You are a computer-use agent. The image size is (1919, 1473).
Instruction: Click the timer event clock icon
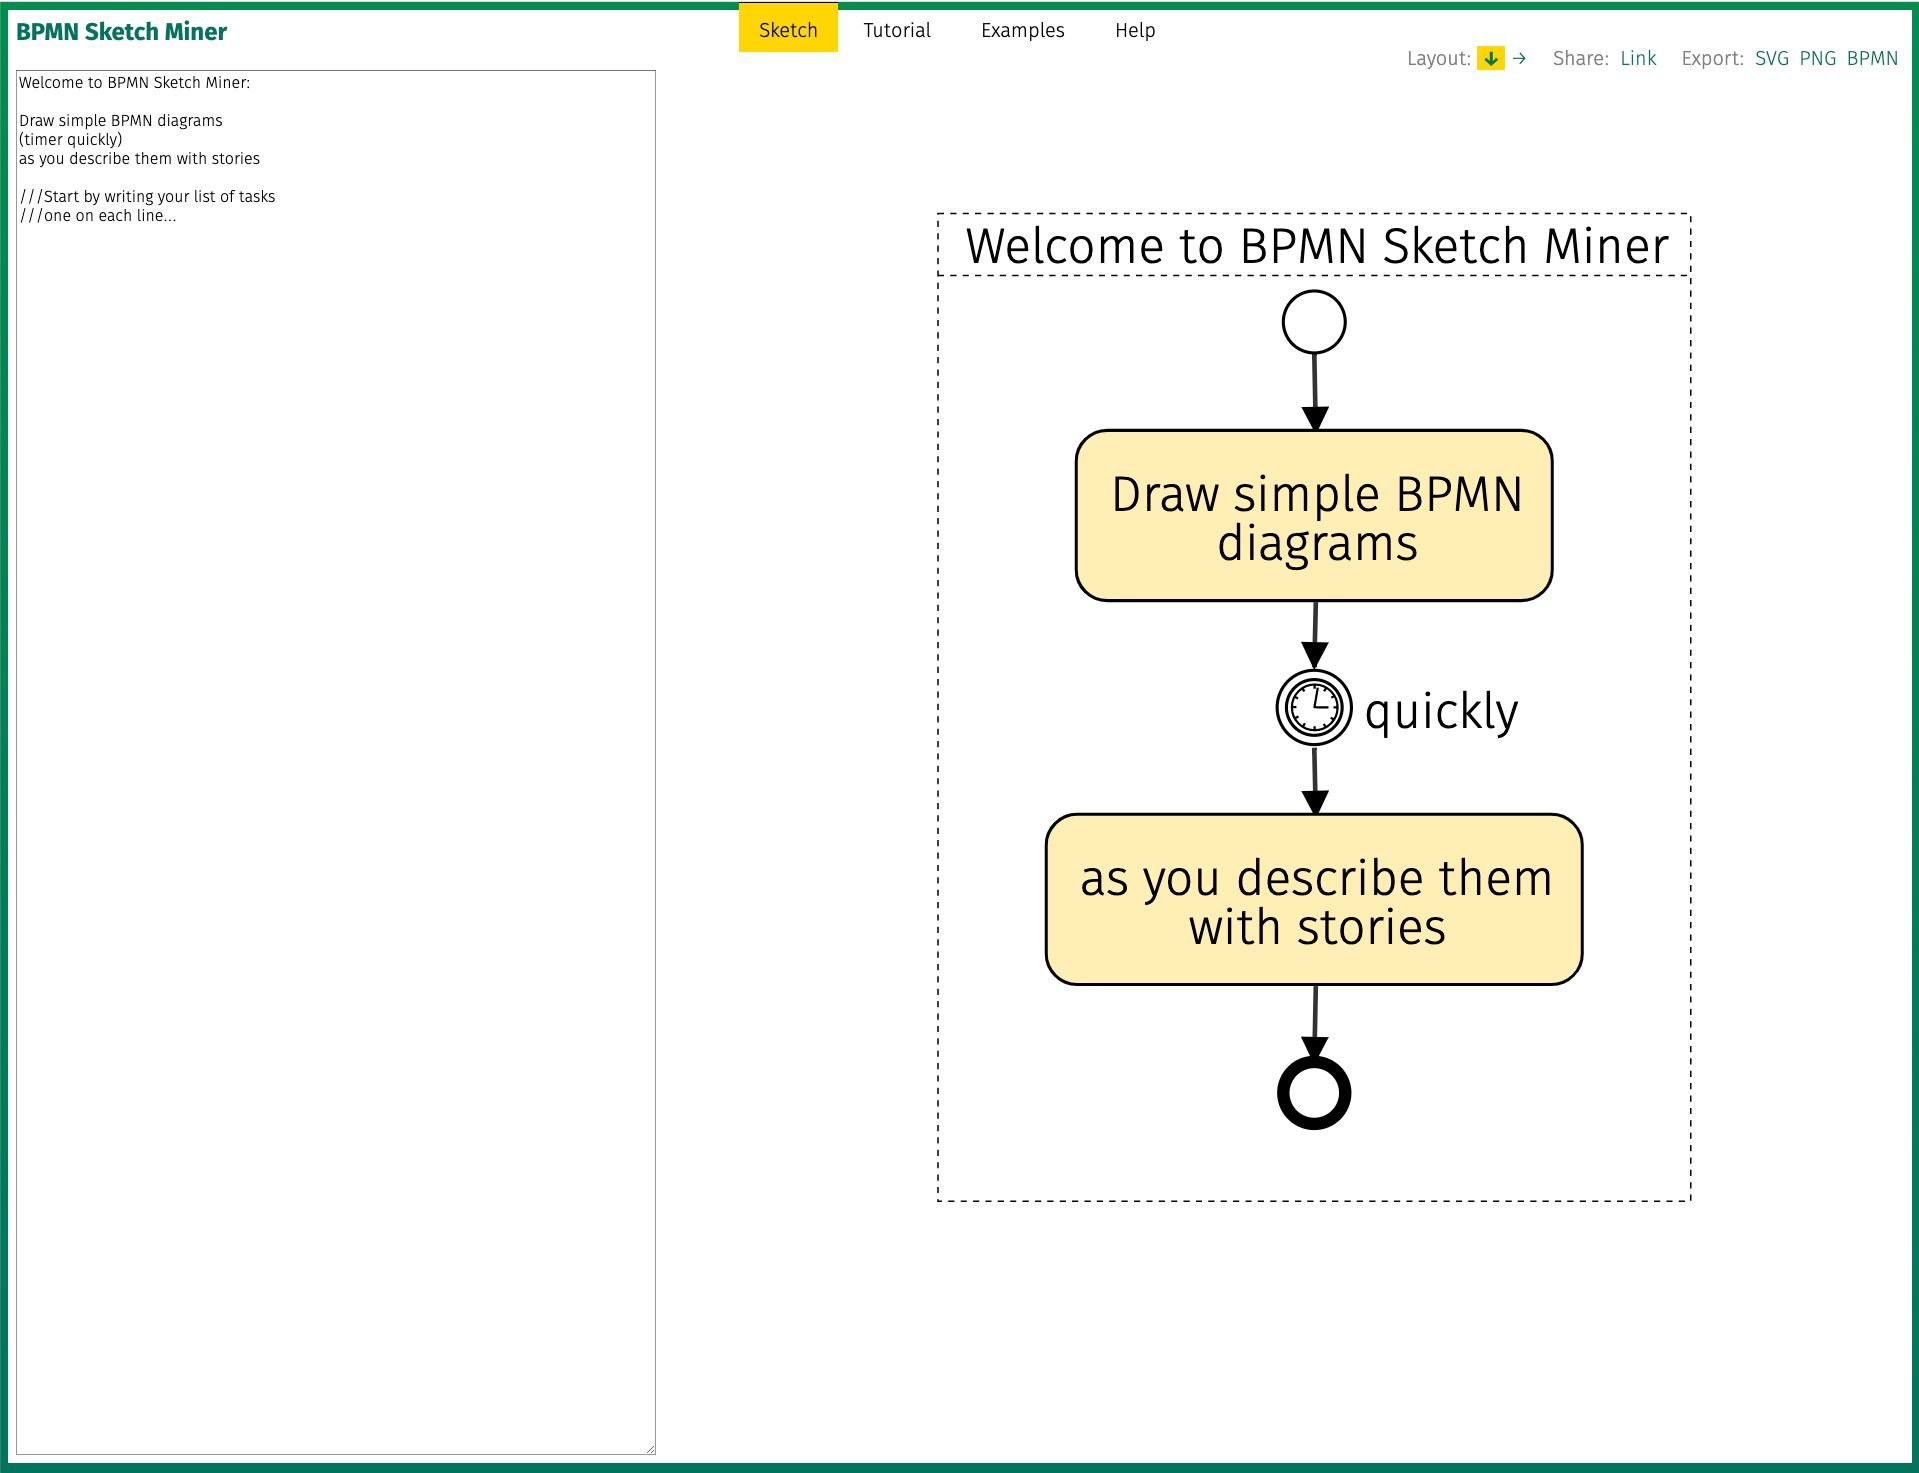[x=1314, y=707]
